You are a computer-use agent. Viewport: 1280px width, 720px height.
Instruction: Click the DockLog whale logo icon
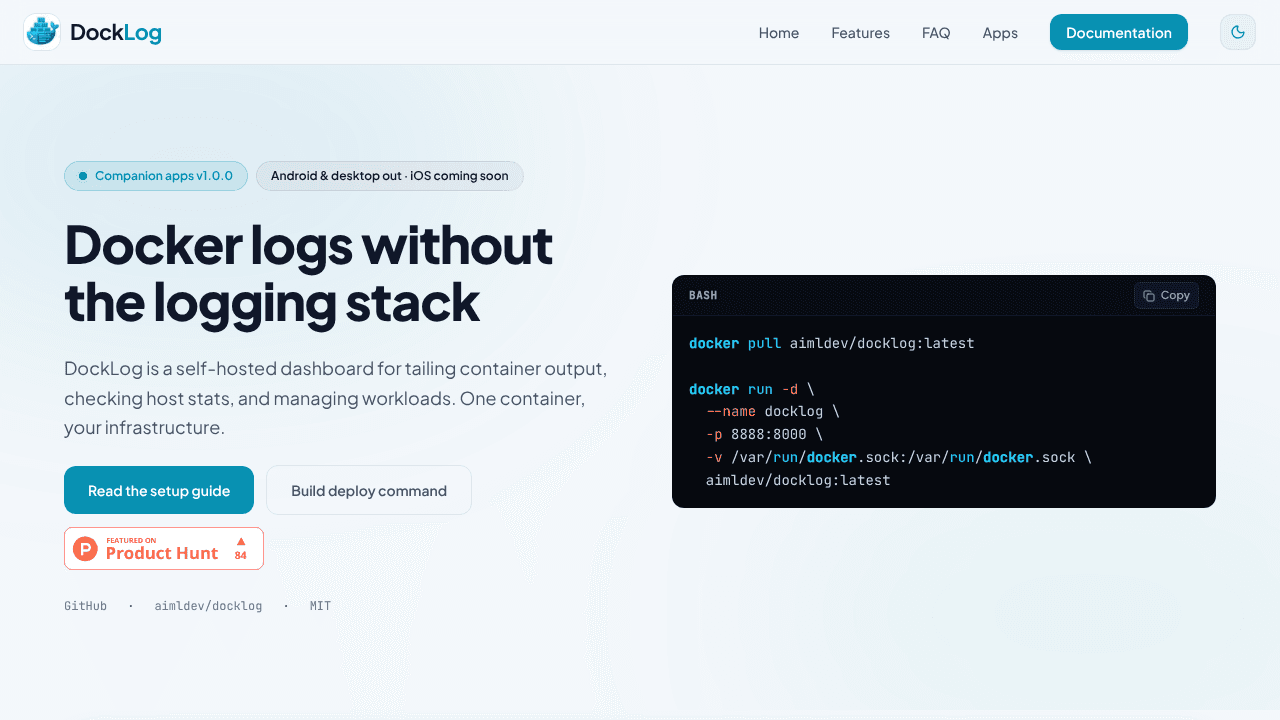(x=42, y=32)
